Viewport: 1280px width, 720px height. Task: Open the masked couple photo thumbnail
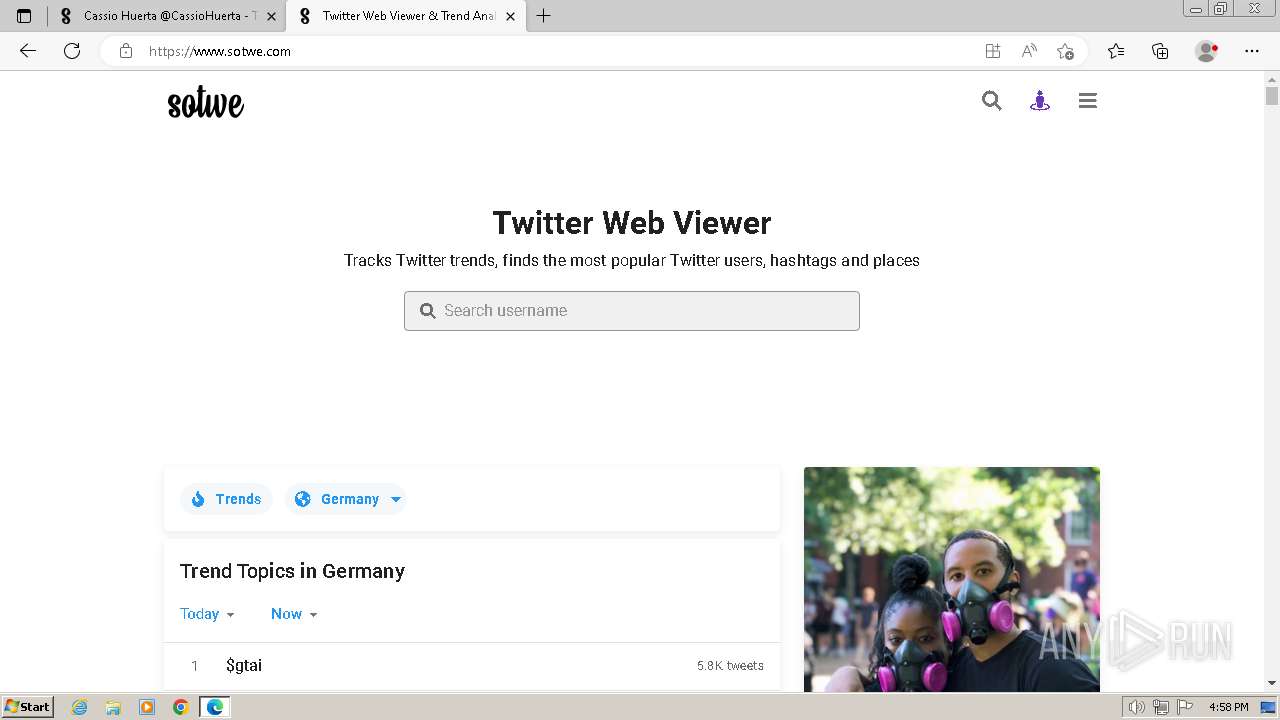pos(952,579)
